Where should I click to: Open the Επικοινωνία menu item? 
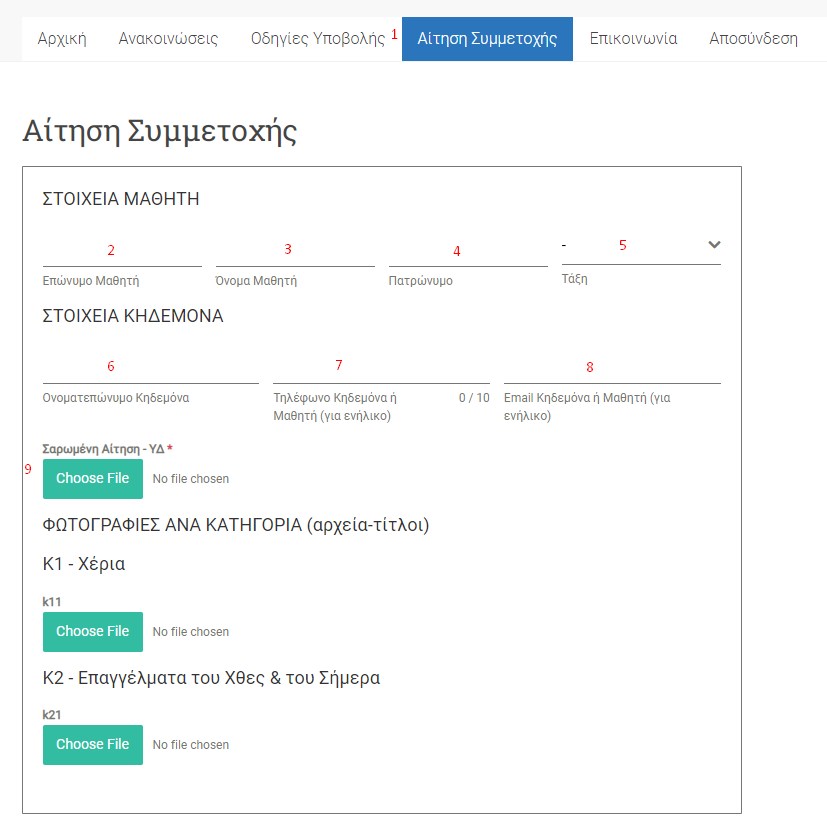click(x=633, y=39)
